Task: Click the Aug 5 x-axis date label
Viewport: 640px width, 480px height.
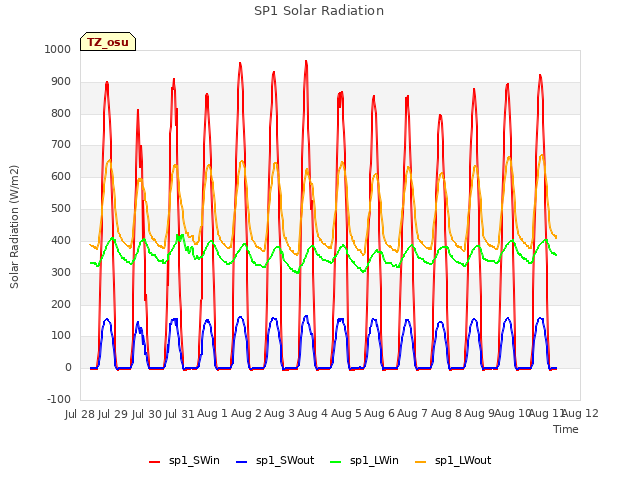Action: (x=346, y=414)
